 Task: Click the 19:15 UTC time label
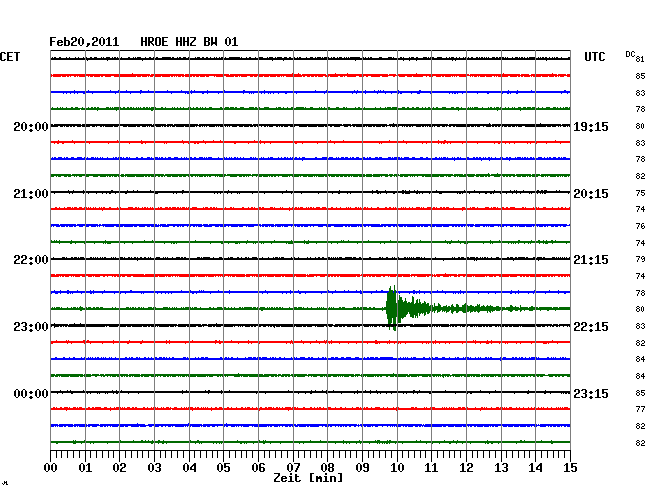[591, 126]
